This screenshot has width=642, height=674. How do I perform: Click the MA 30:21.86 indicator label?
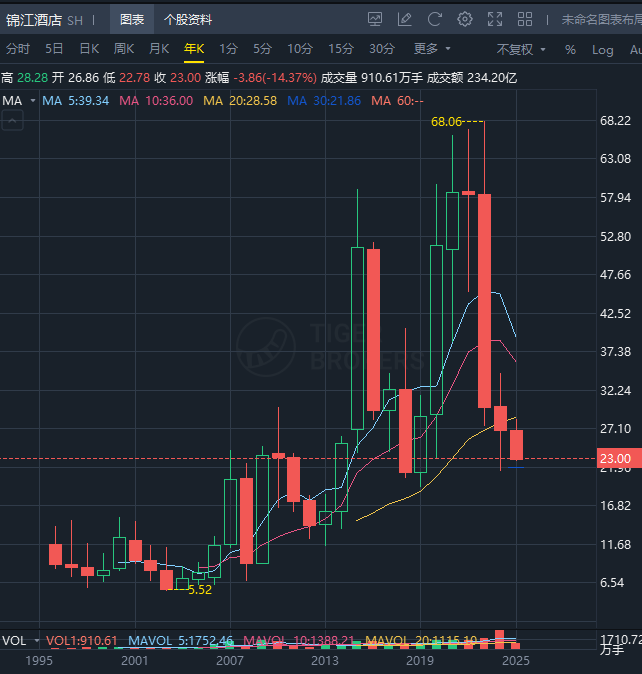324,101
